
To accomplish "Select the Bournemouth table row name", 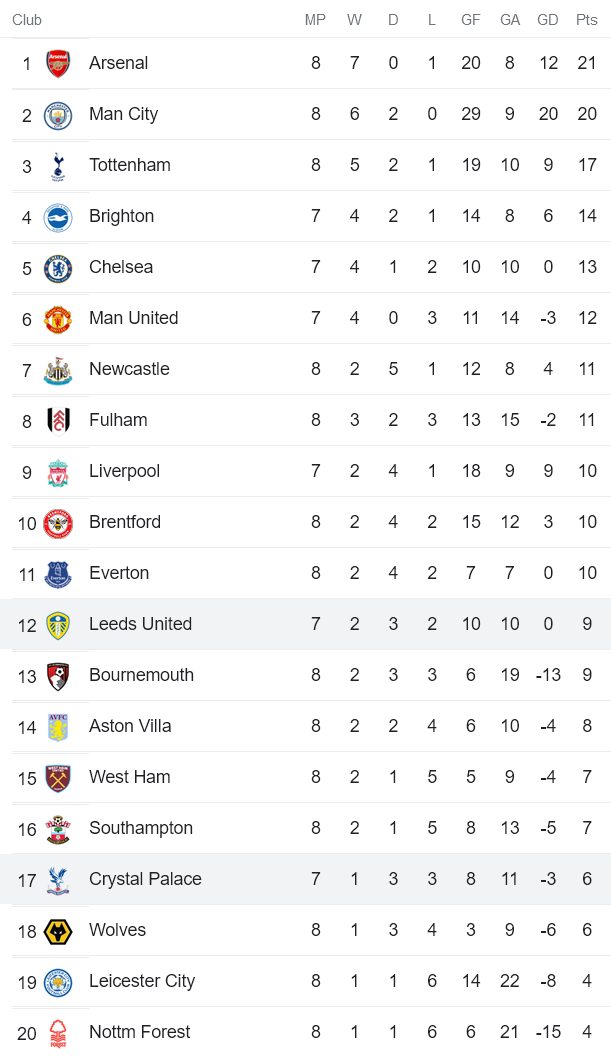I will pos(141,675).
